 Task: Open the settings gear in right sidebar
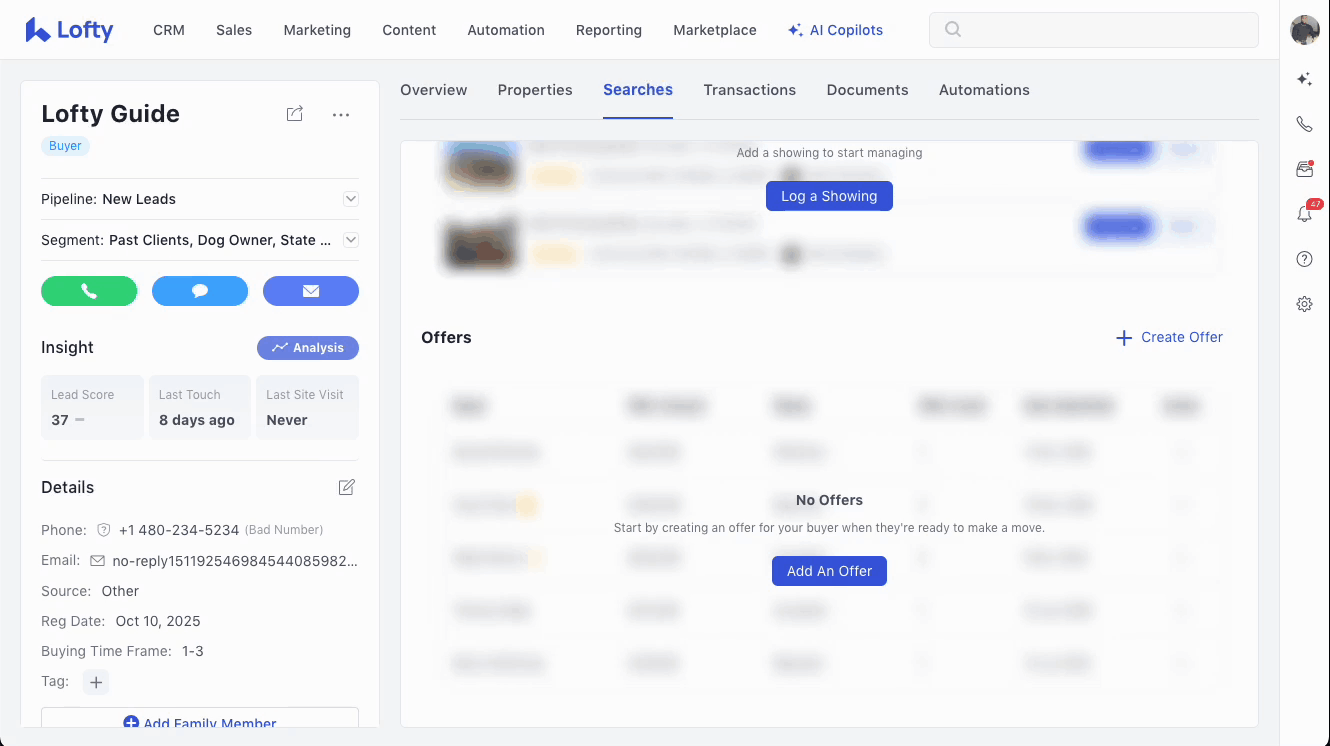tap(1304, 304)
